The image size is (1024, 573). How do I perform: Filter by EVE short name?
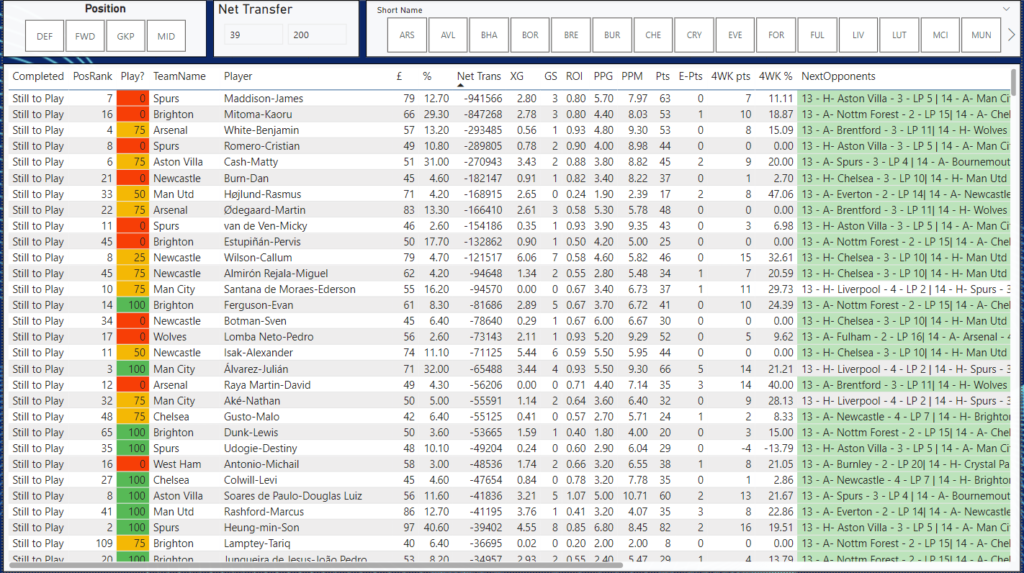tap(735, 35)
